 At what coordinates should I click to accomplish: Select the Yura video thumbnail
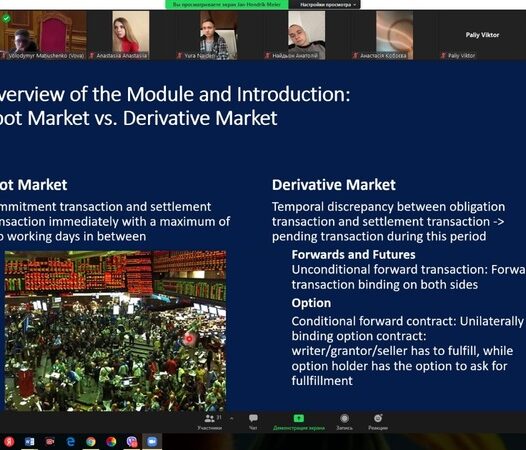click(219, 35)
